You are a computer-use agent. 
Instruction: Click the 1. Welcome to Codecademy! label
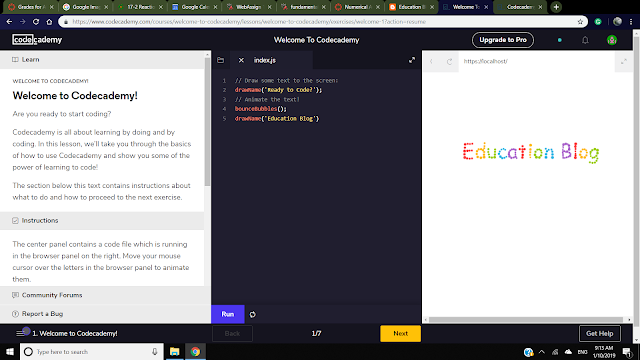[x=75, y=333]
